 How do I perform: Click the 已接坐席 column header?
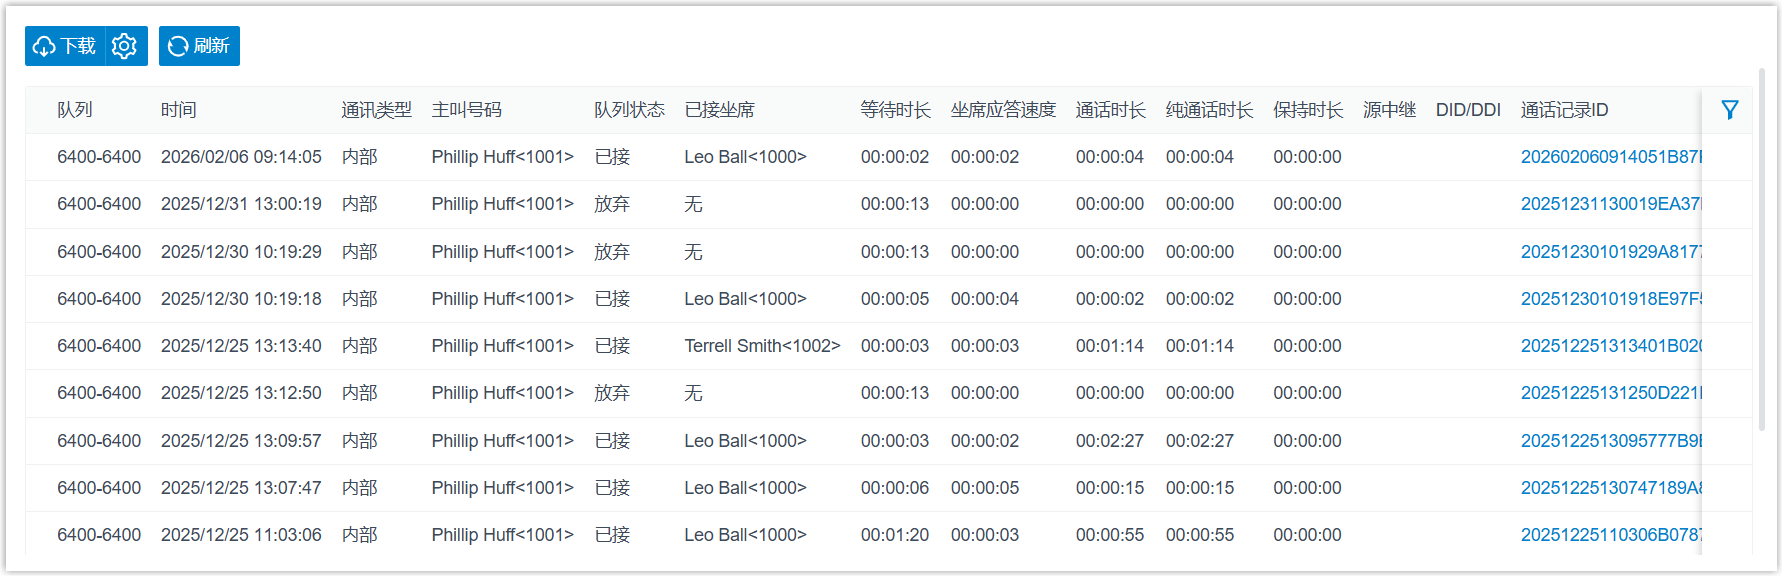tap(719, 110)
